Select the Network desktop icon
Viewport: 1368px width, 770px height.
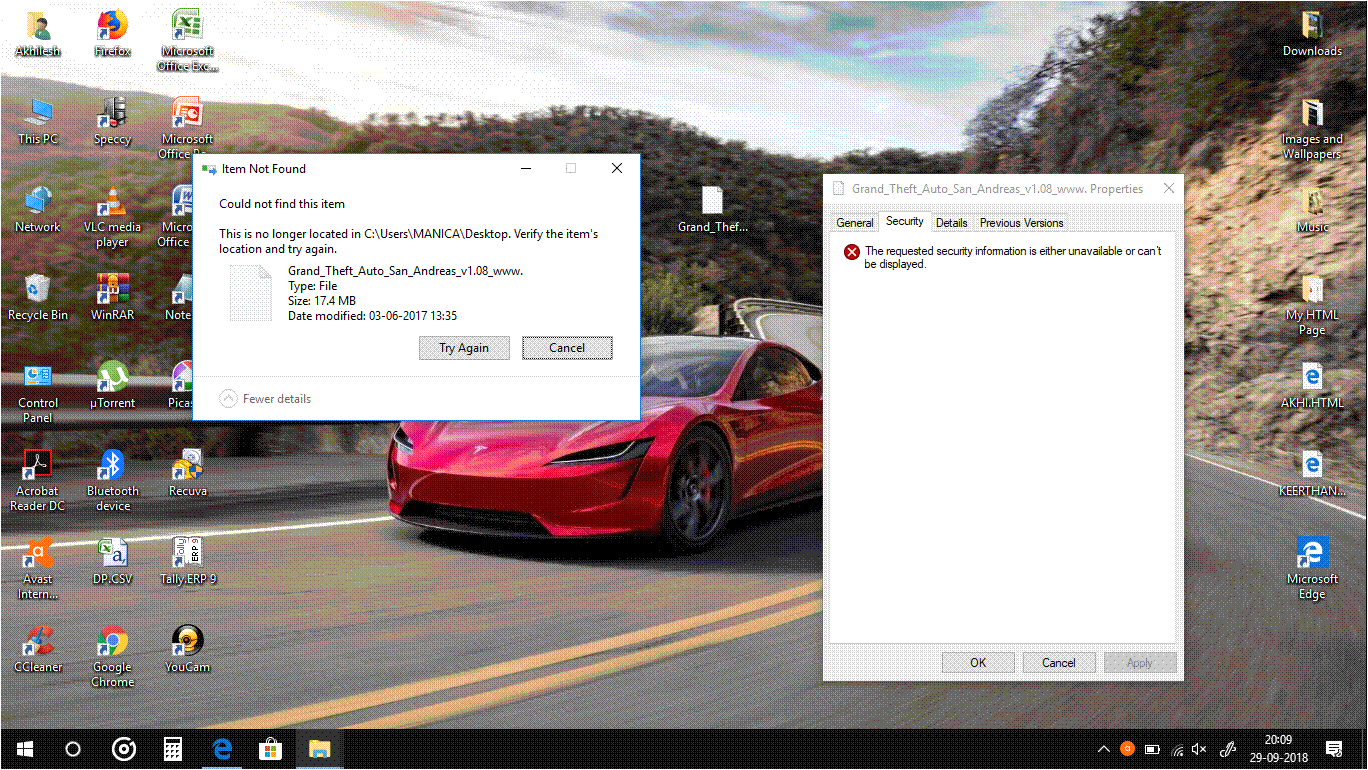[x=38, y=210]
